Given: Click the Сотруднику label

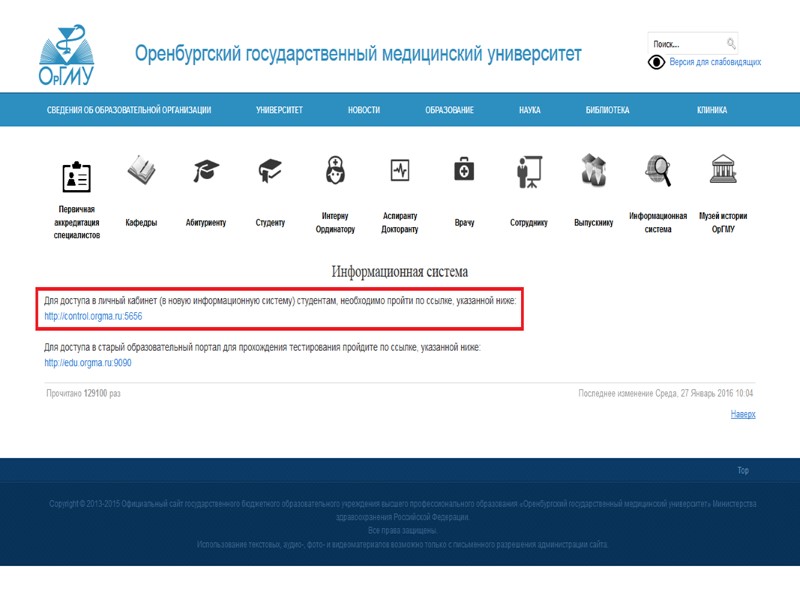Looking at the screenshot, I should 529,222.
